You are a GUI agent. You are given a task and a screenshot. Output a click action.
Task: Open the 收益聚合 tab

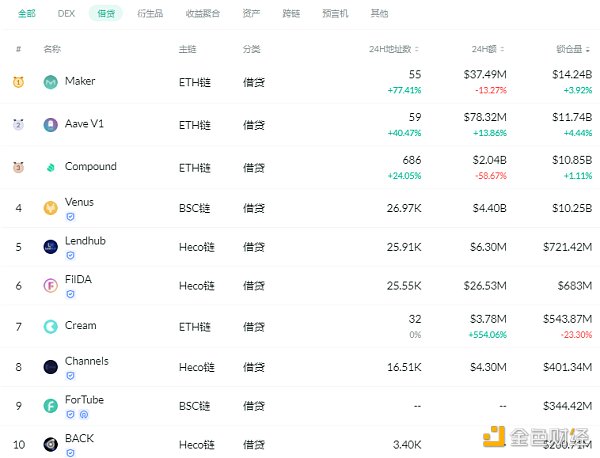[x=201, y=14]
